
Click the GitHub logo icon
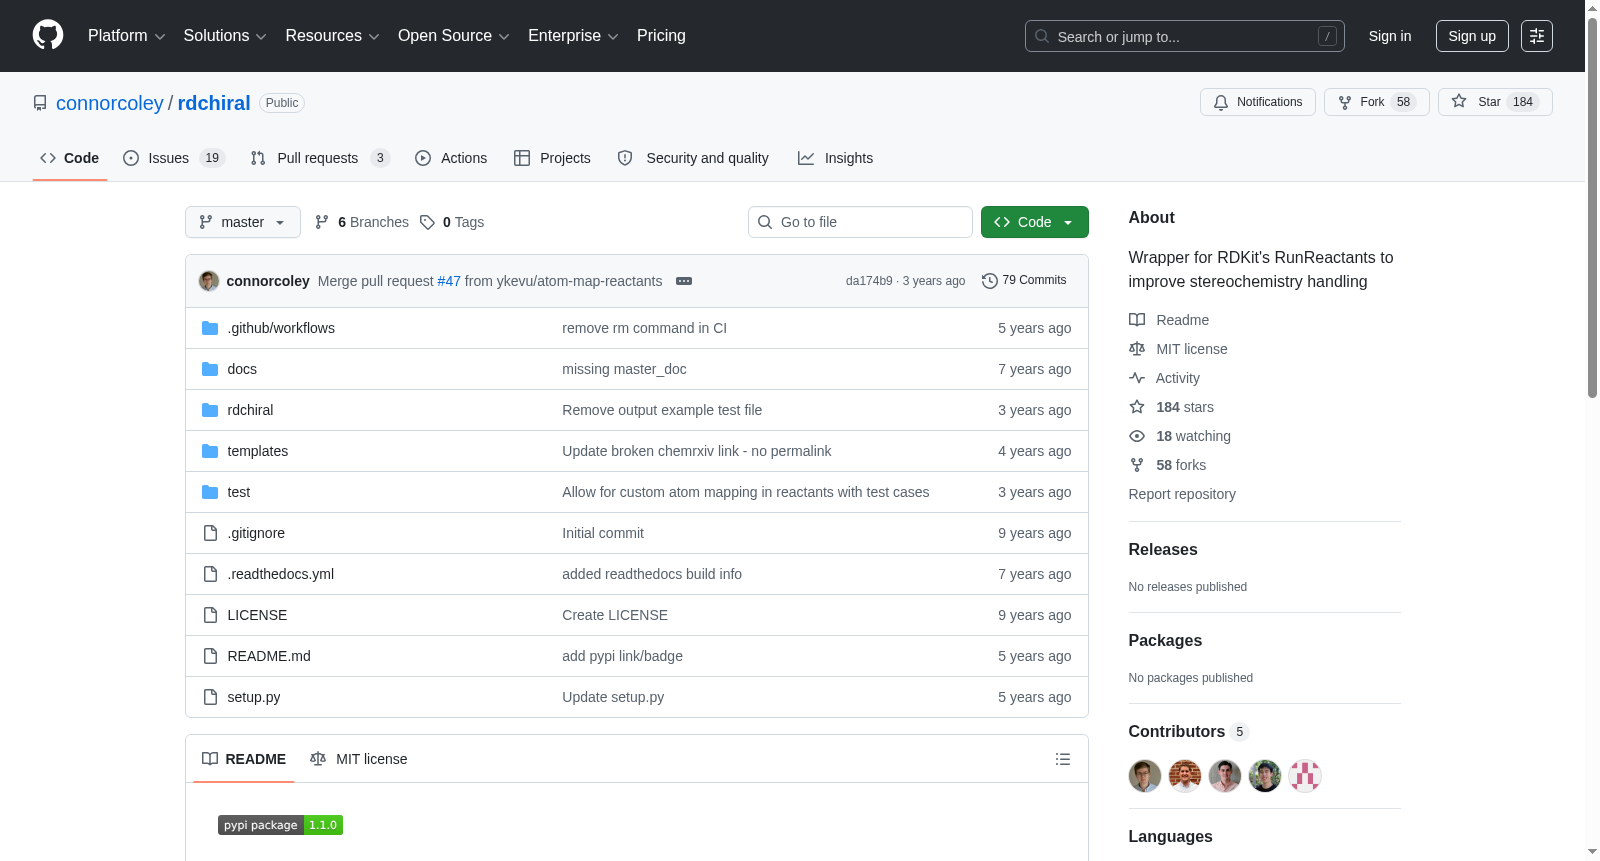48,36
